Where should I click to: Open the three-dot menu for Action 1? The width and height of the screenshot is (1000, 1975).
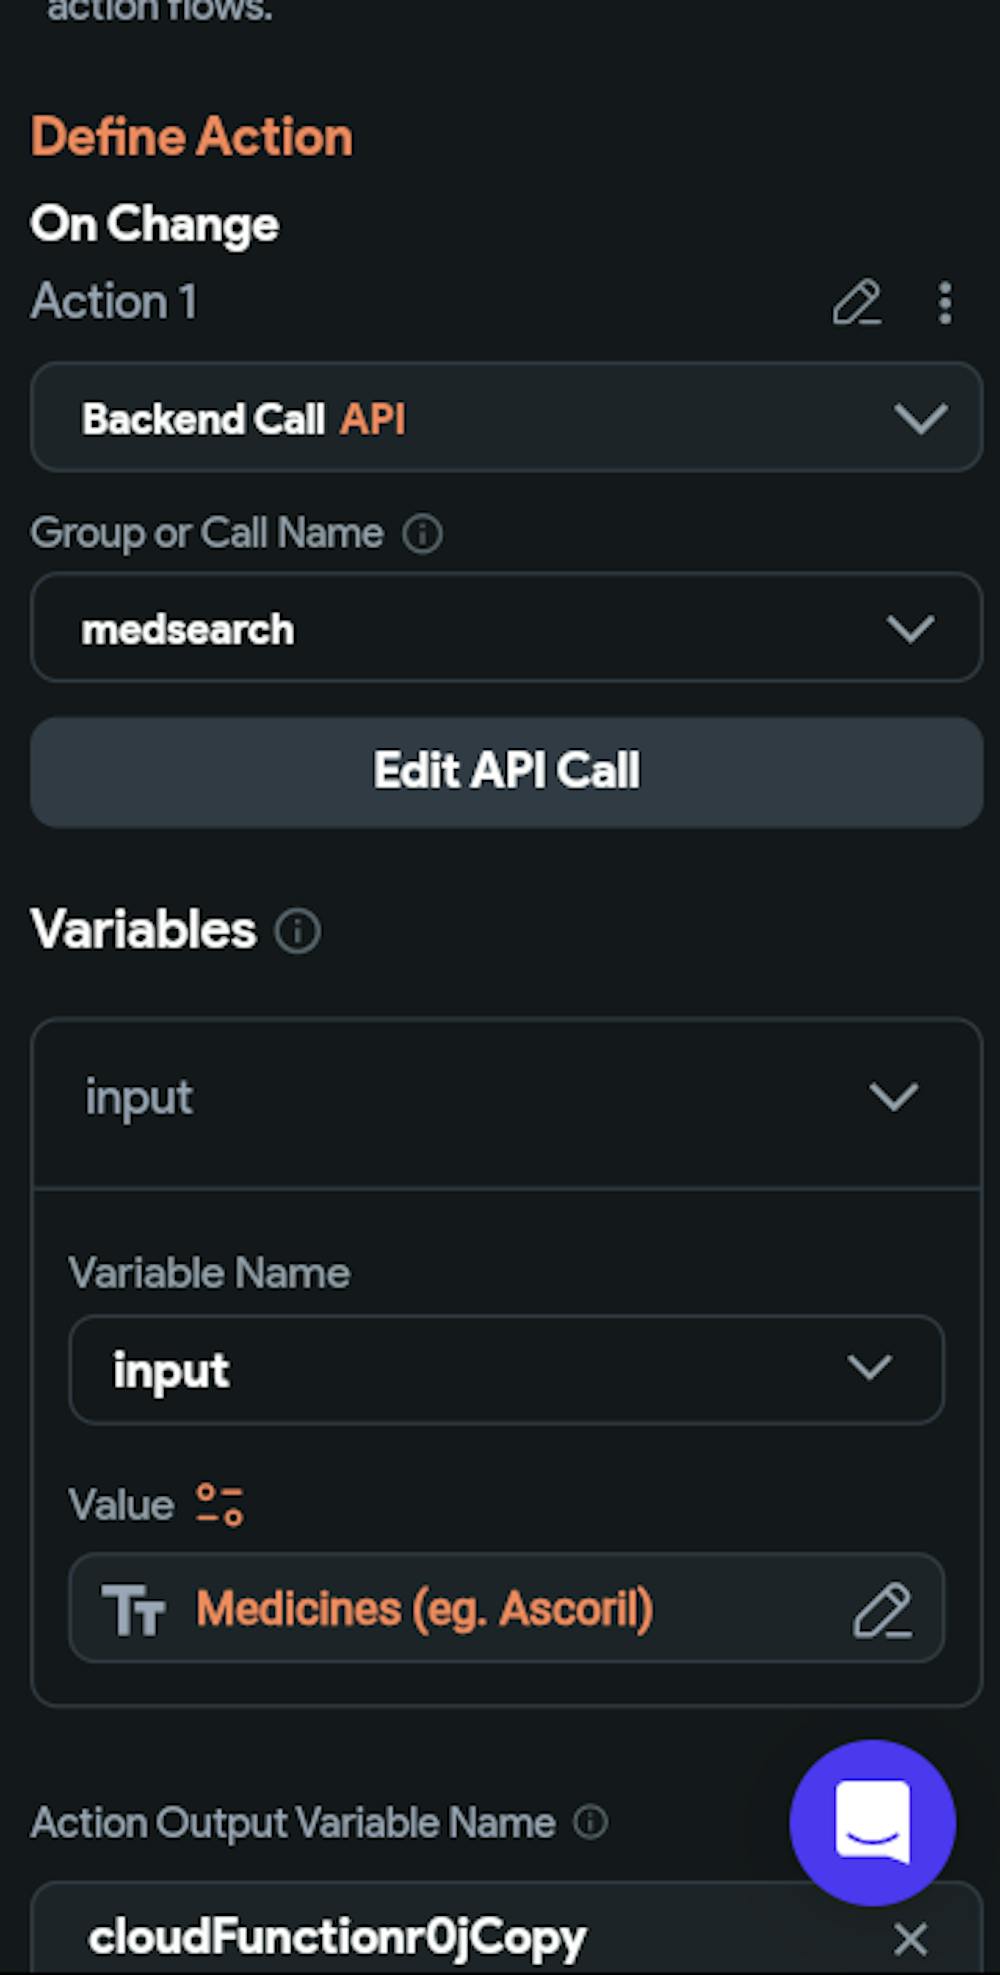click(944, 302)
